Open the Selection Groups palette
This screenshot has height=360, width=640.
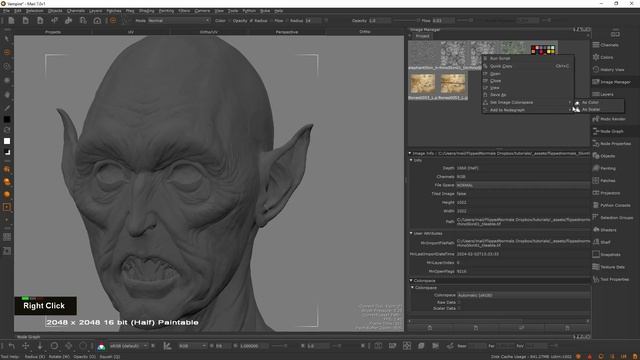(613, 218)
